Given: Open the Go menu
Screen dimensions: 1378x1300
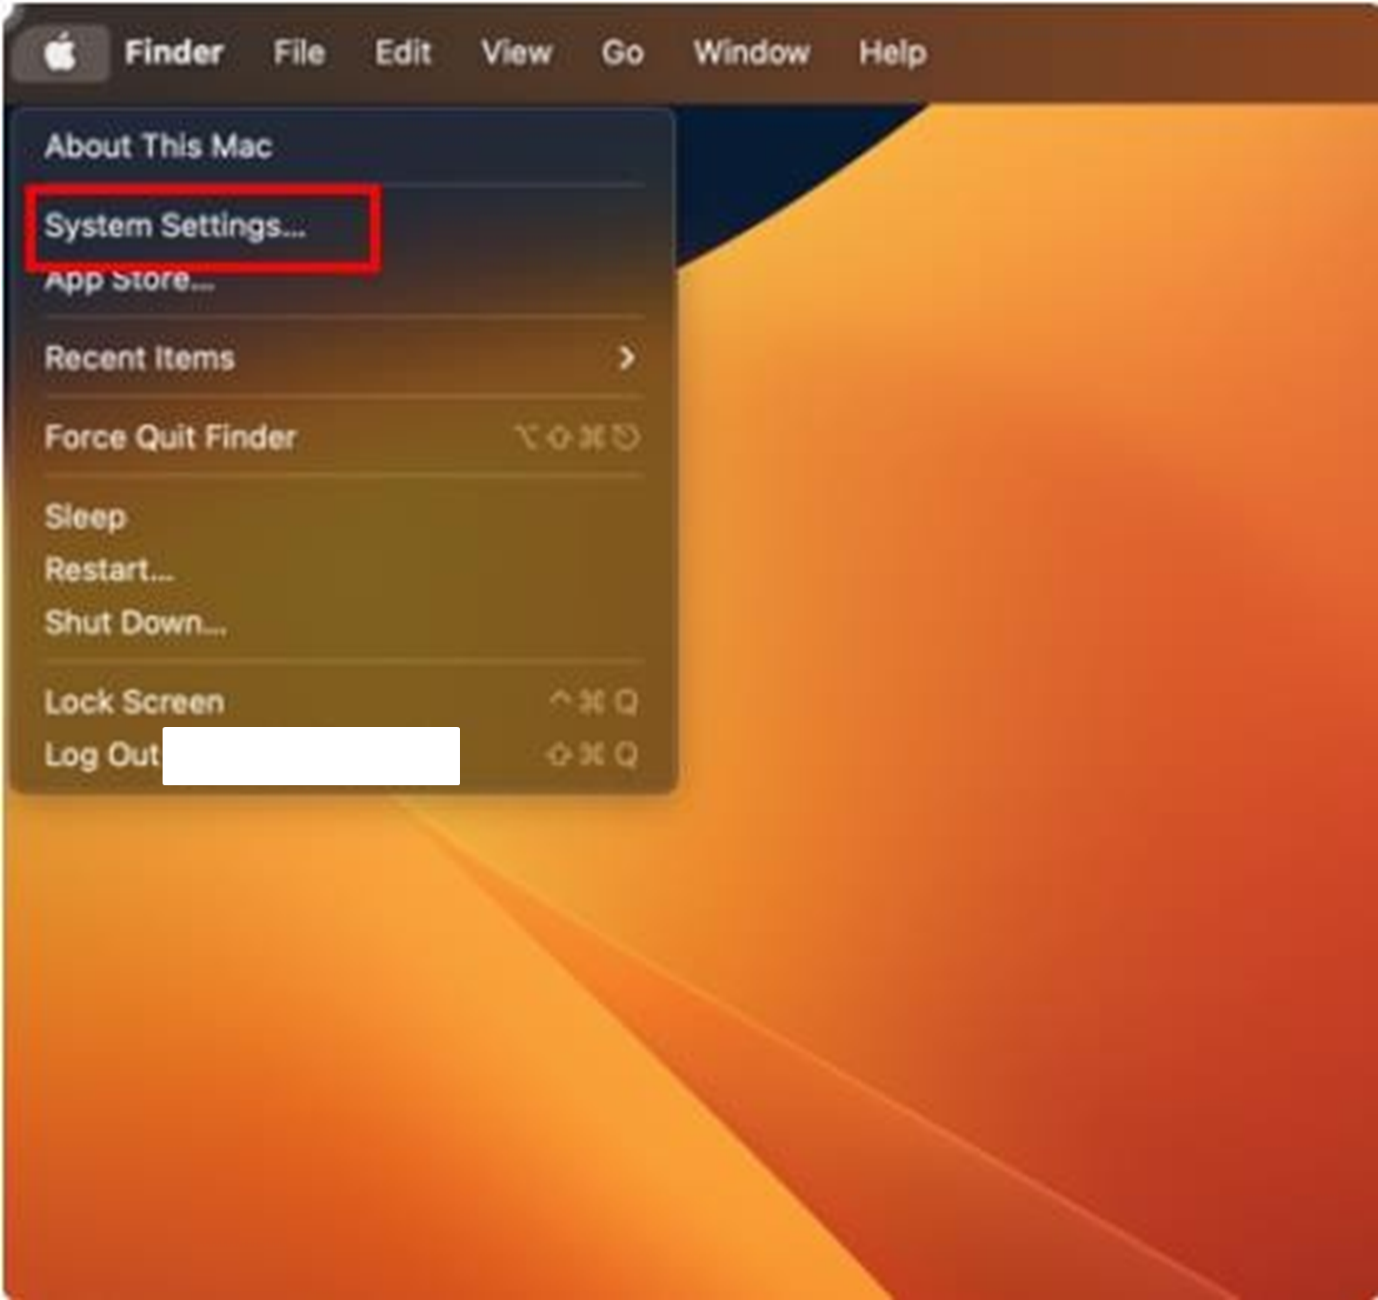Looking at the screenshot, I should (x=621, y=52).
